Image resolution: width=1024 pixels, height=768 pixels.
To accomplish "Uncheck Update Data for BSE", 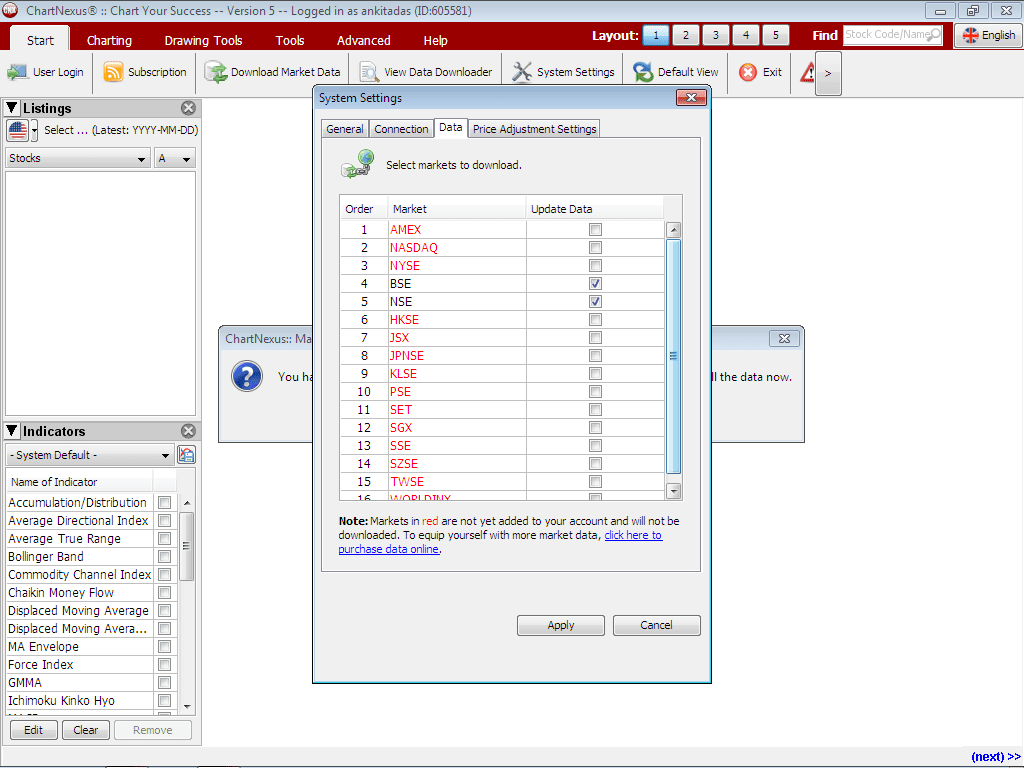I will click(595, 283).
